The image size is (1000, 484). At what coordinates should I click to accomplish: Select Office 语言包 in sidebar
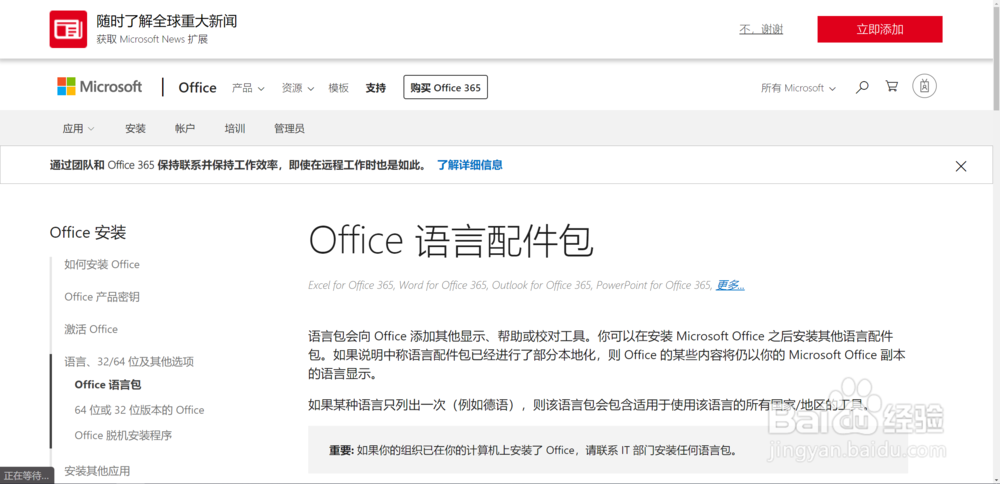pyautogui.click(x=108, y=385)
